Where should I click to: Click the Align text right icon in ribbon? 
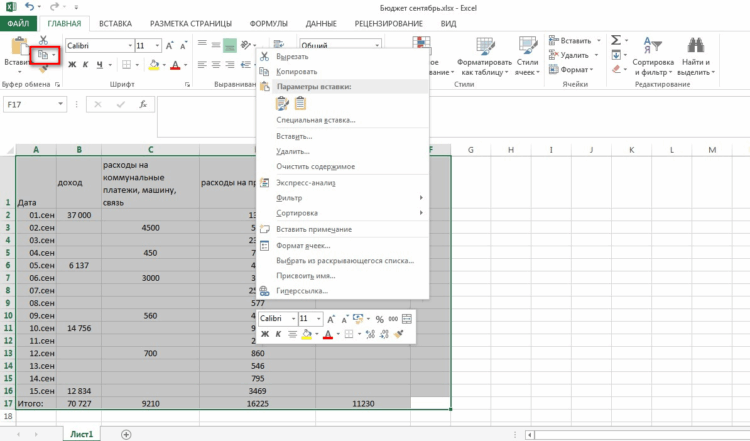230,65
